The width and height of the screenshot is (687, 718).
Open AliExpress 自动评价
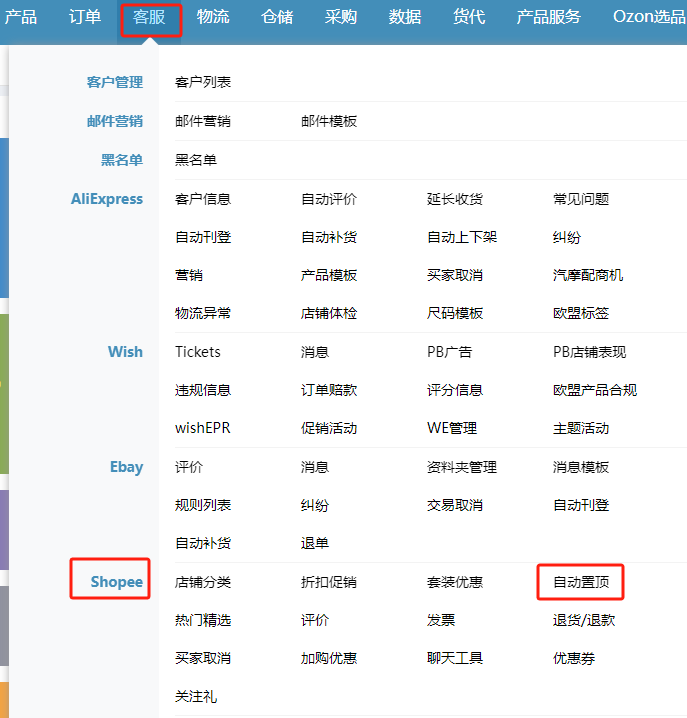329,199
